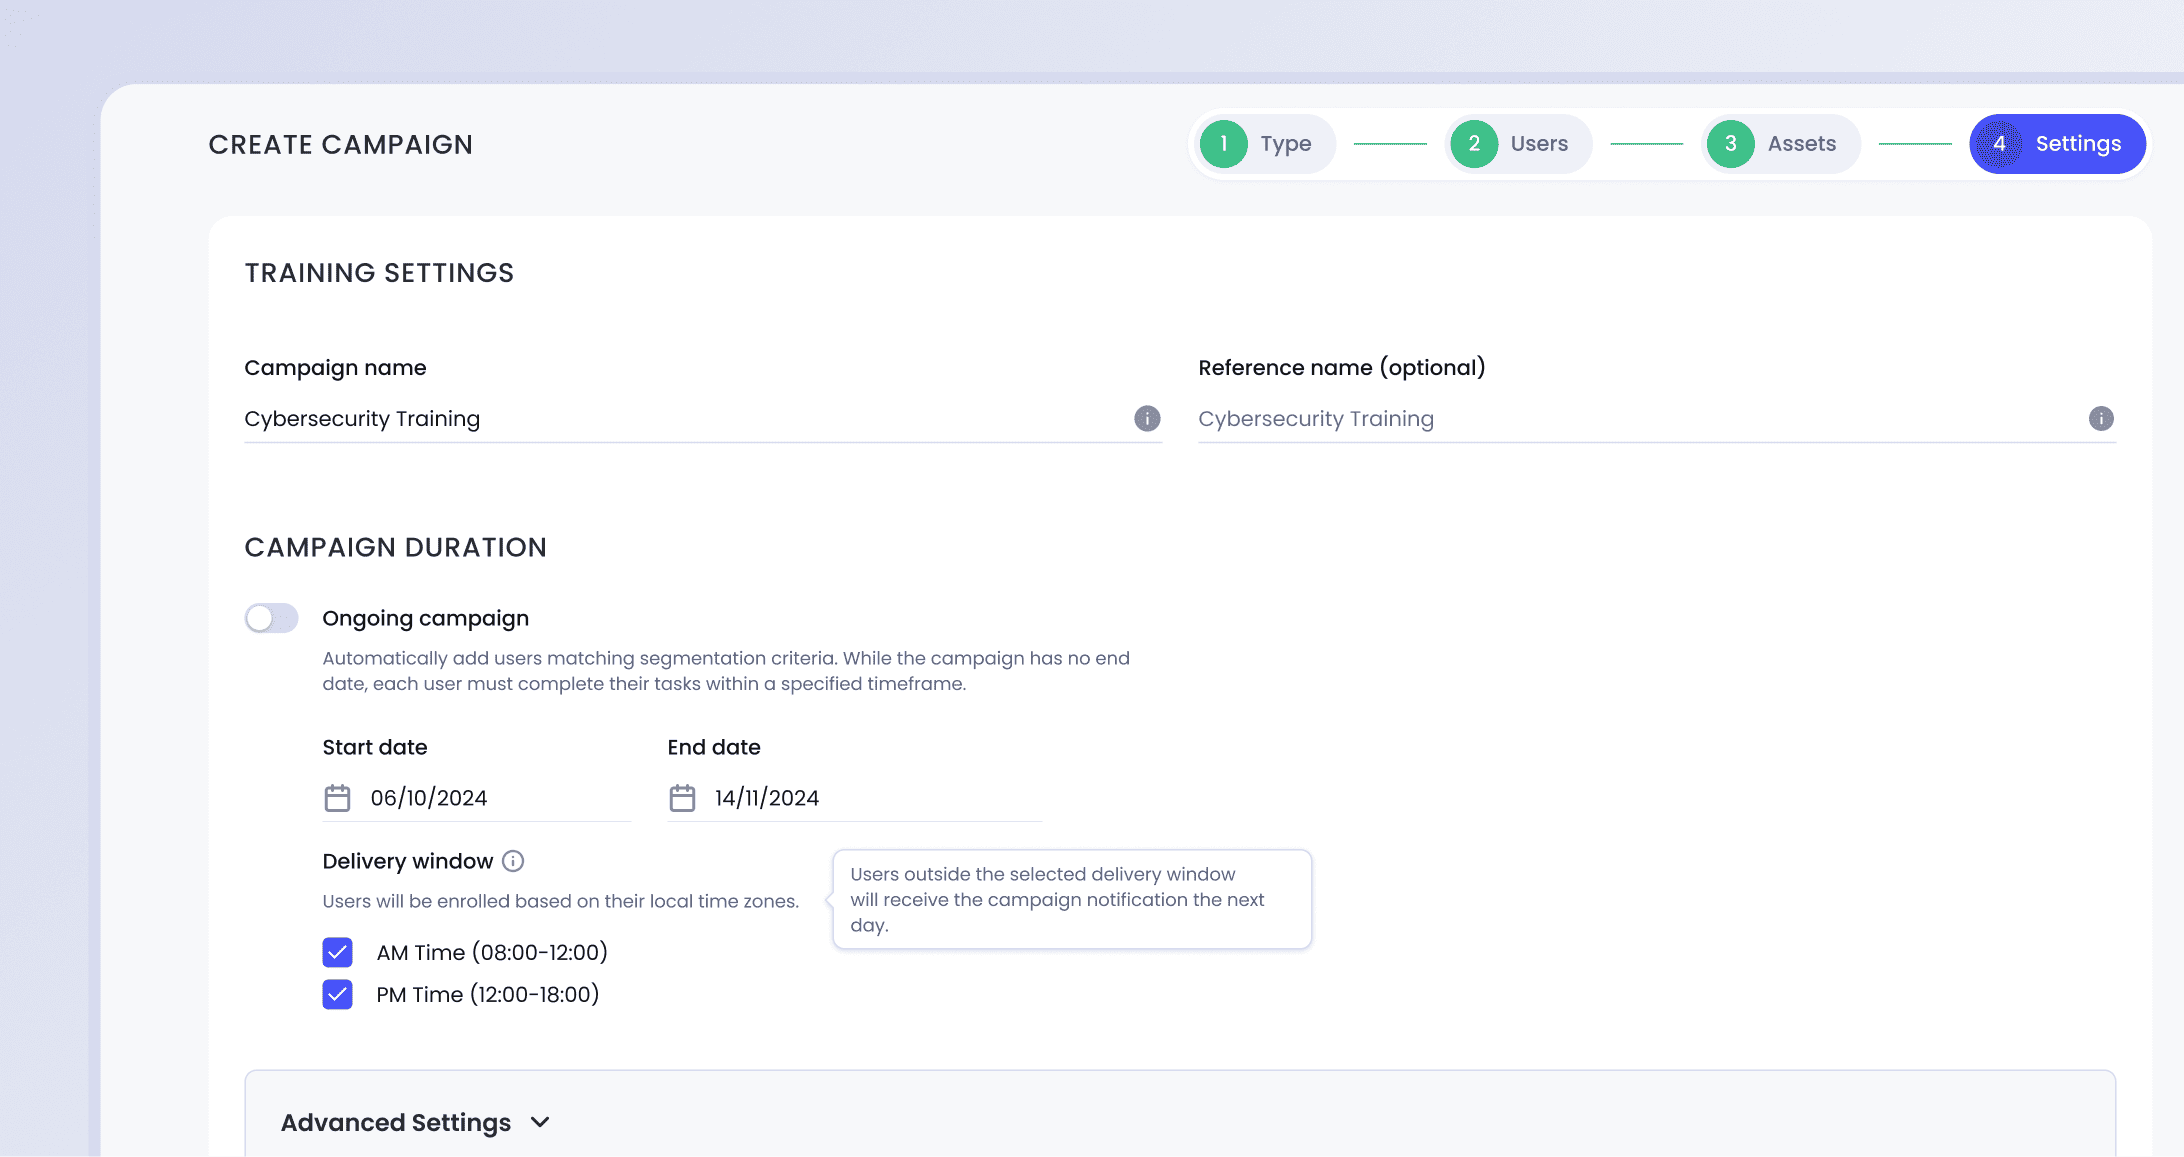Click the Ongoing campaign description text
This screenshot has width=2184, height=1157.
point(726,671)
